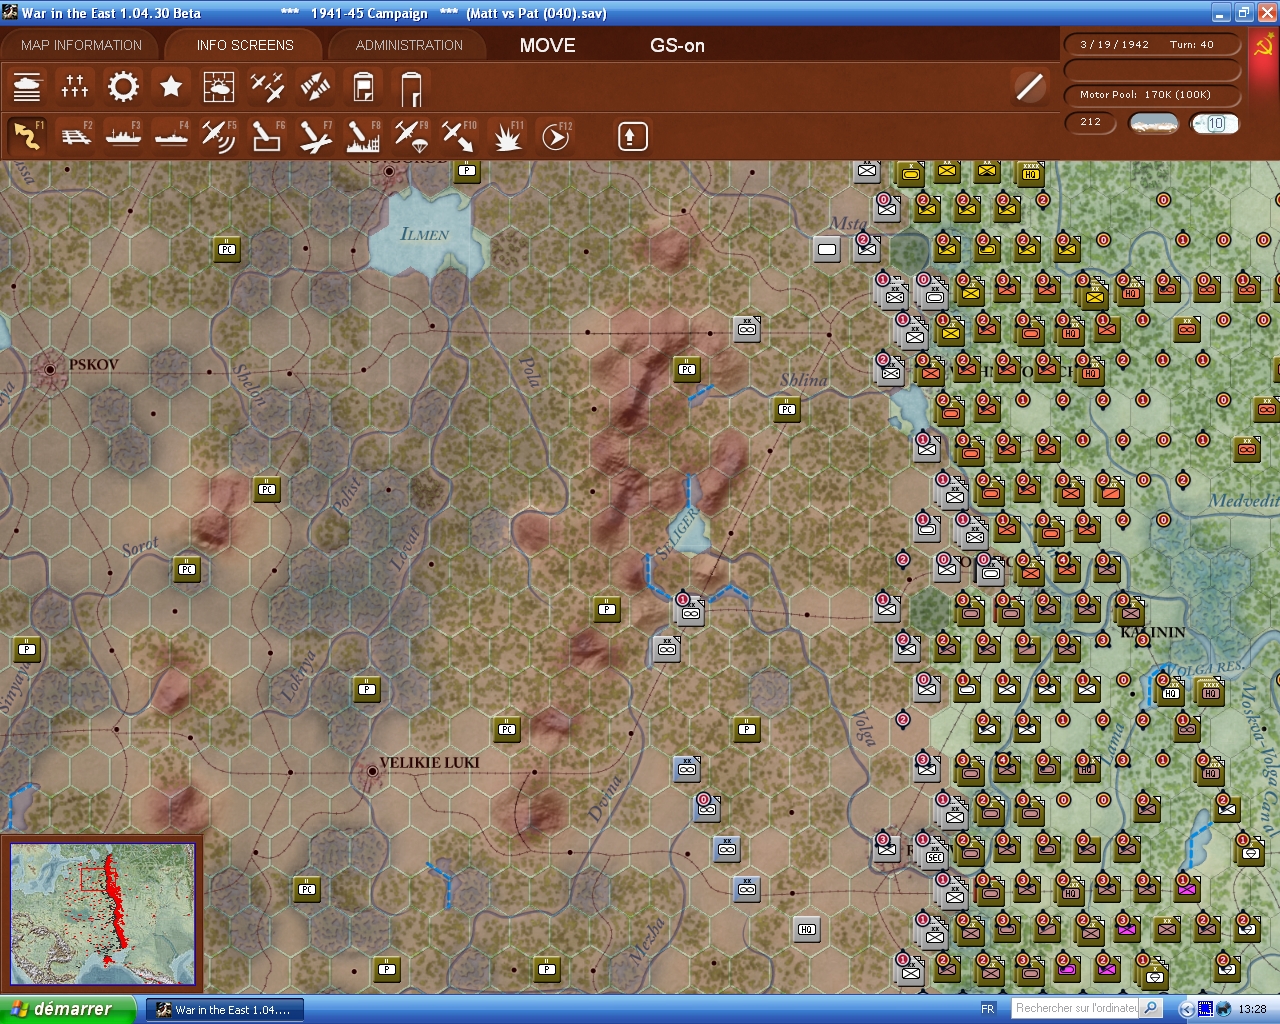Open the MAP INFORMATION tab
1280x1024 pixels.
[x=81, y=45]
